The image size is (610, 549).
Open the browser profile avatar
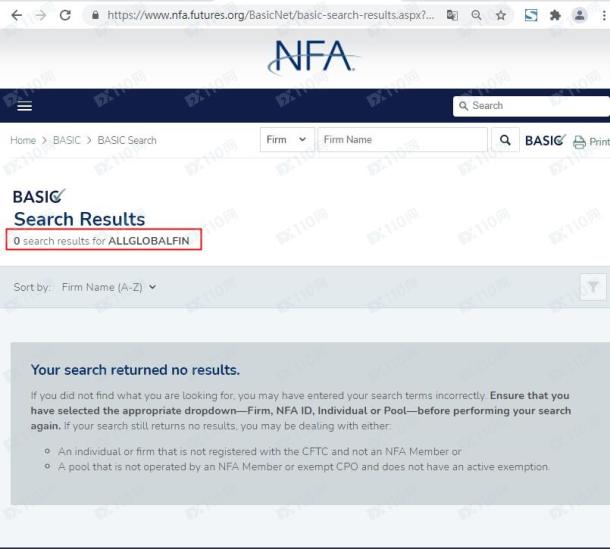coord(579,16)
